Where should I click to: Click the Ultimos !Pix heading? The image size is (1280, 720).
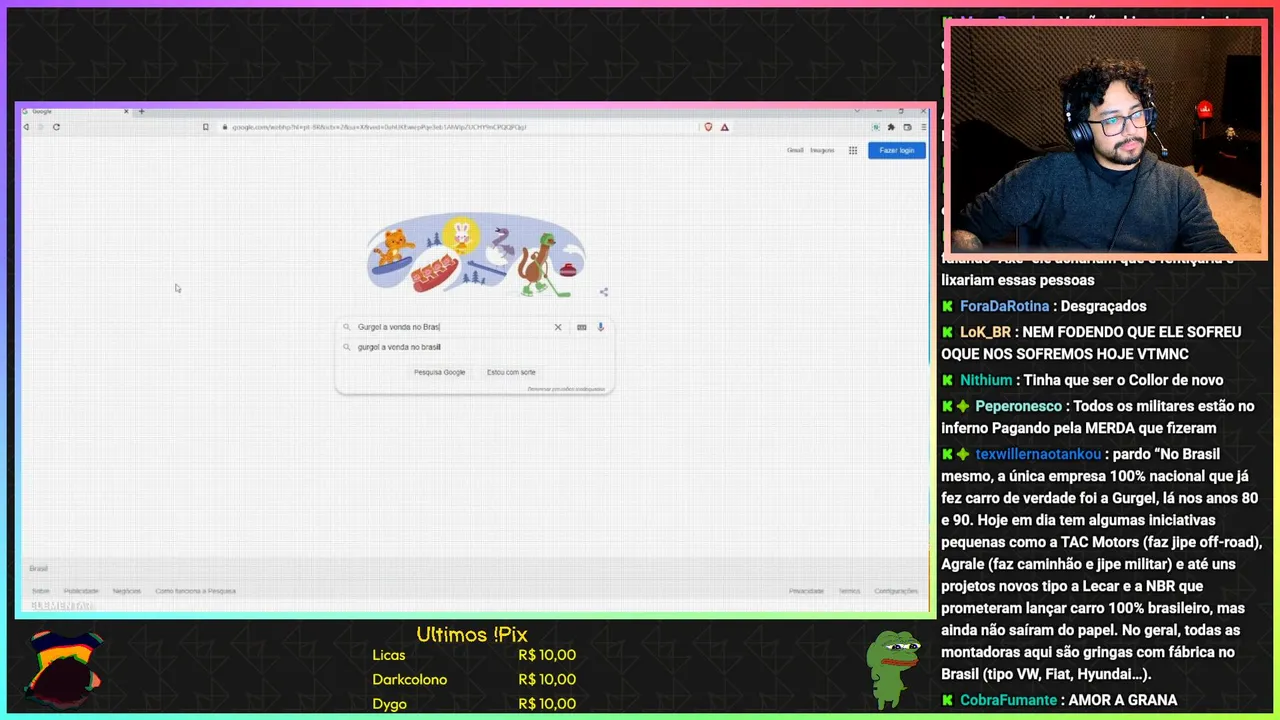tap(472, 634)
